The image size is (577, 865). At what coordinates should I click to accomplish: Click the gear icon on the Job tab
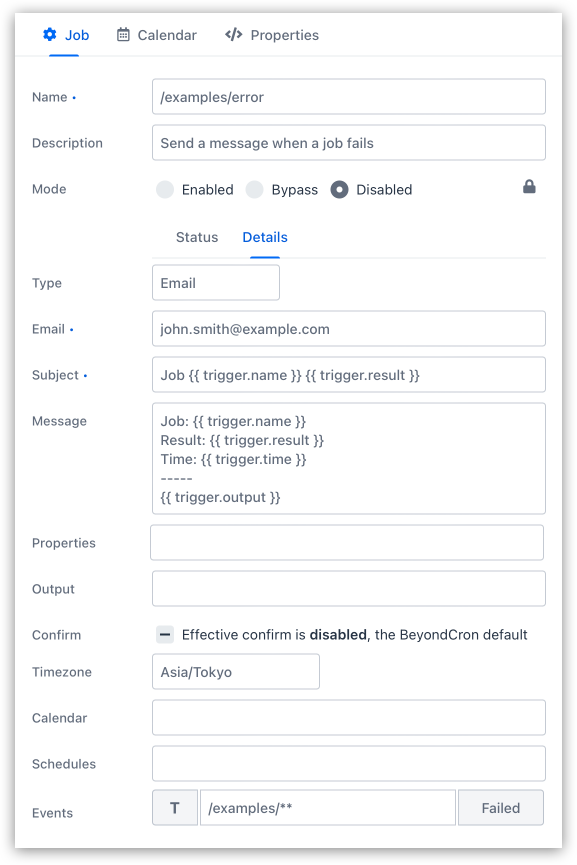50,35
